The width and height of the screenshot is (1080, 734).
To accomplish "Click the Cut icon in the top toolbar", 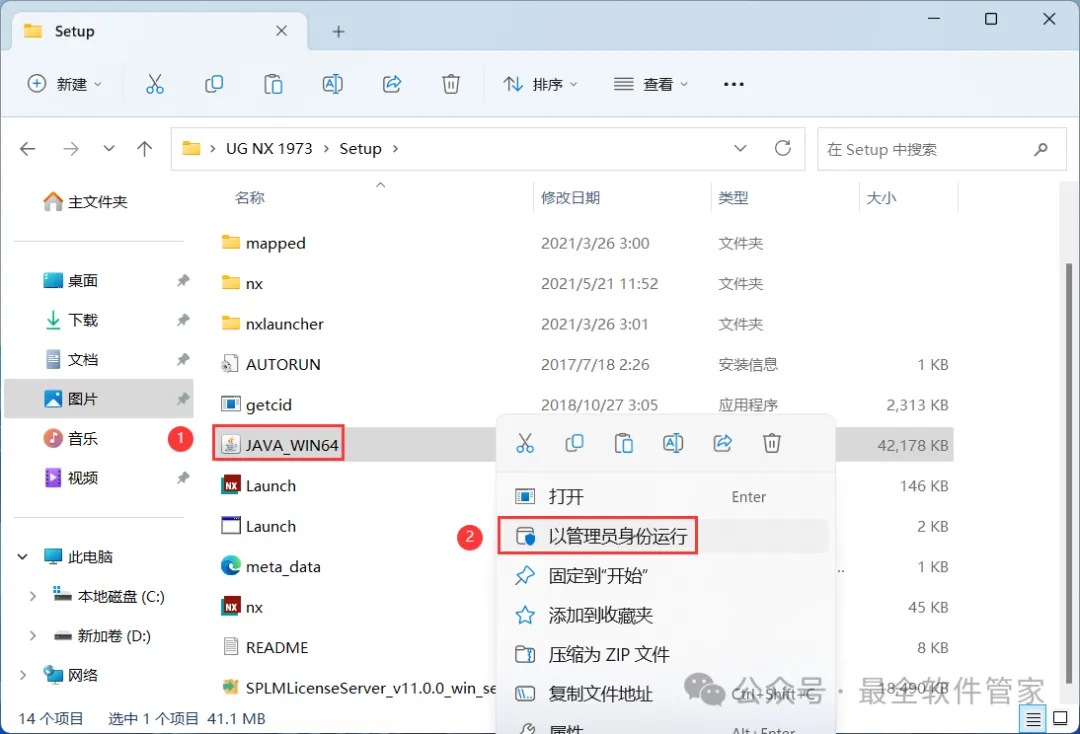I will 155,84.
